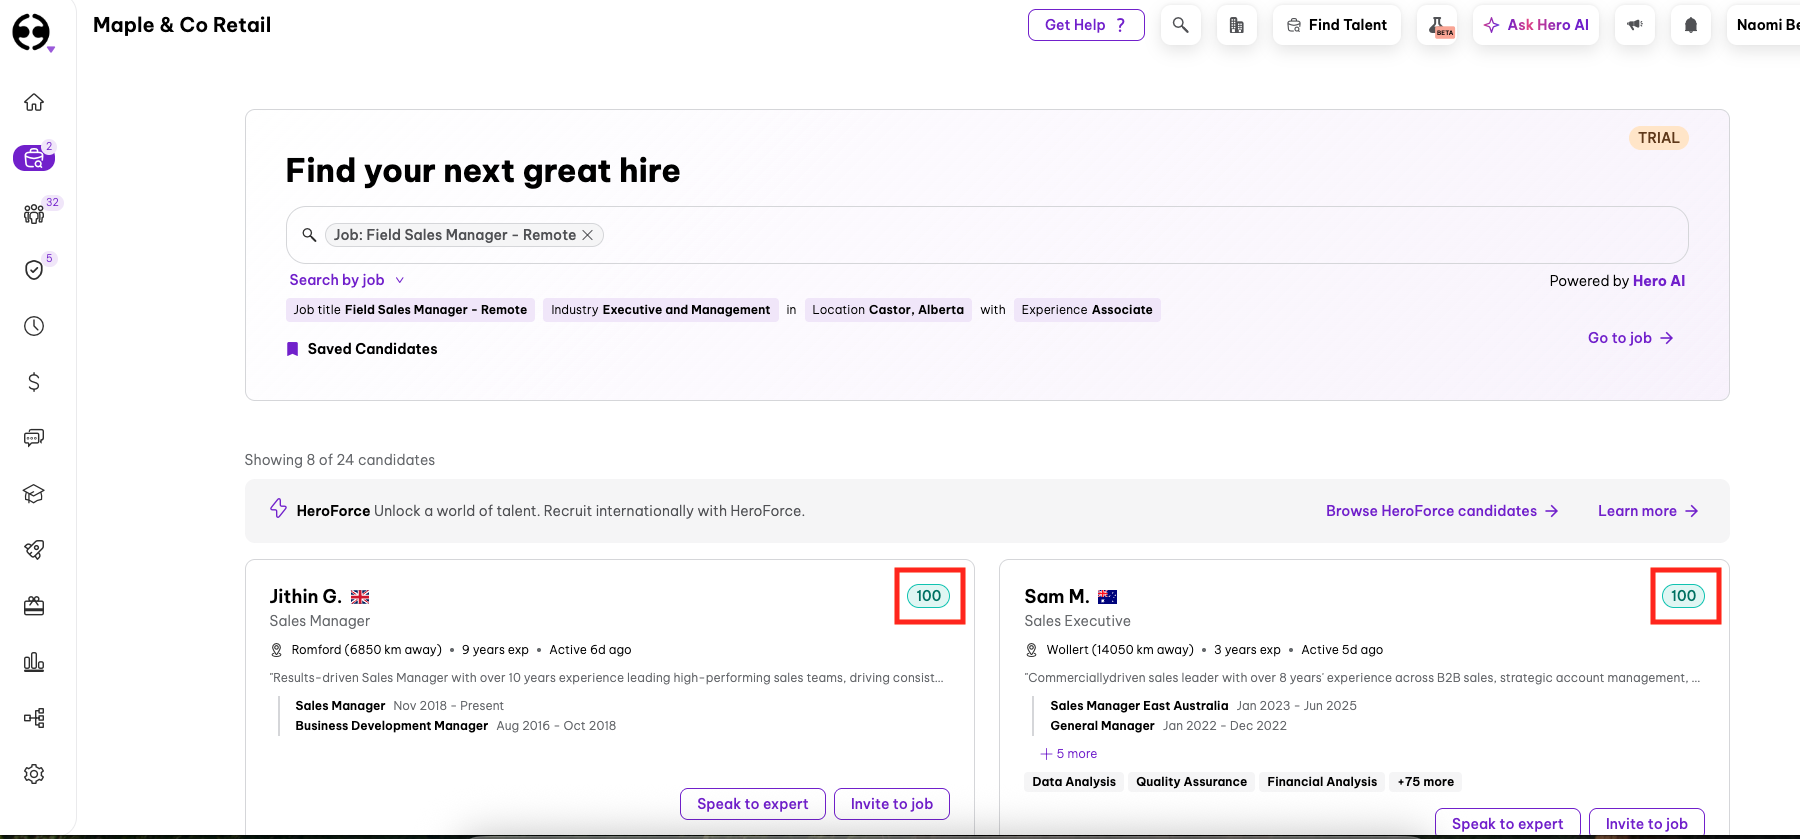Show the +75 more skills
This screenshot has width=1800, height=839.
[x=1425, y=782]
